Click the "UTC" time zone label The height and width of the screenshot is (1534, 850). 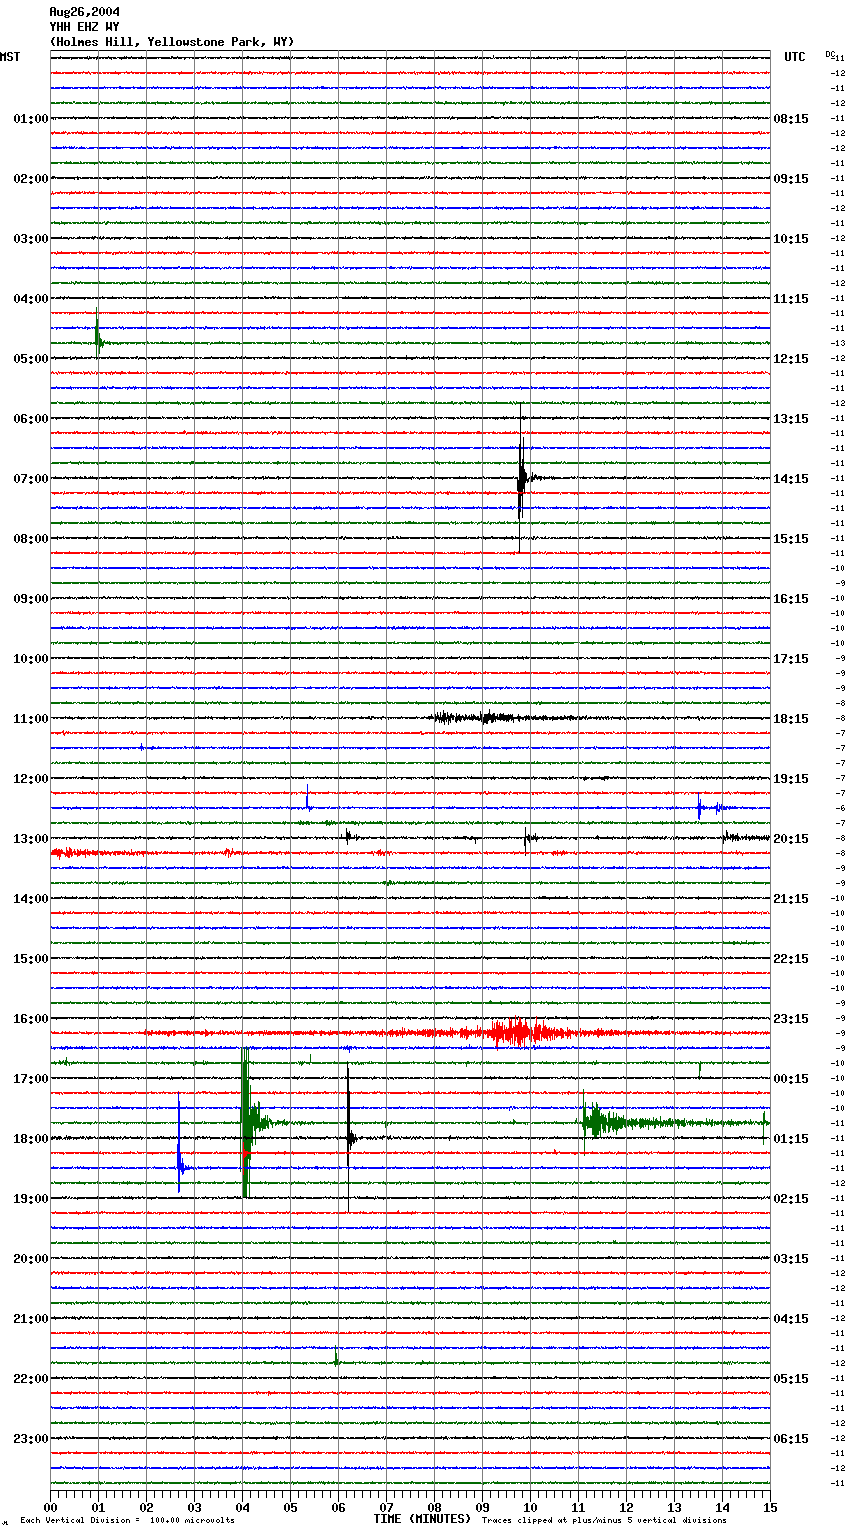(795, 57)
